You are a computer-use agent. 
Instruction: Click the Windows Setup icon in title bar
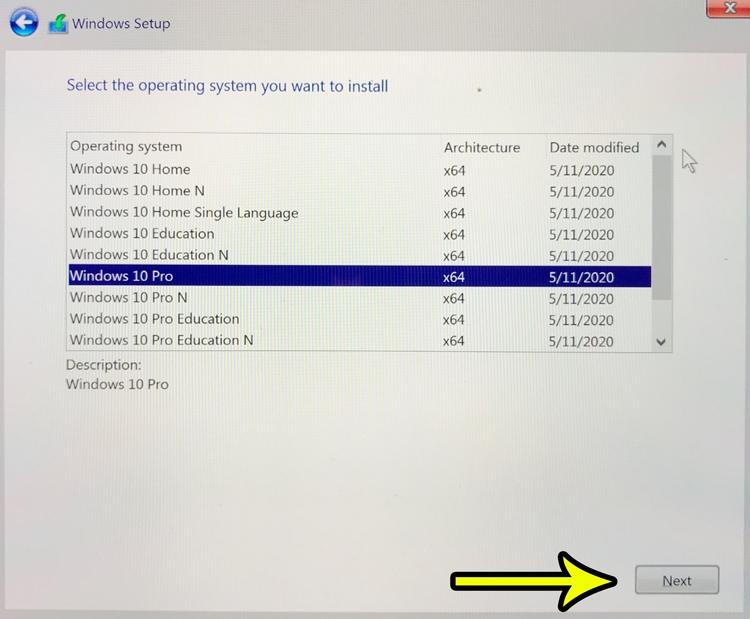coord(58,24)
